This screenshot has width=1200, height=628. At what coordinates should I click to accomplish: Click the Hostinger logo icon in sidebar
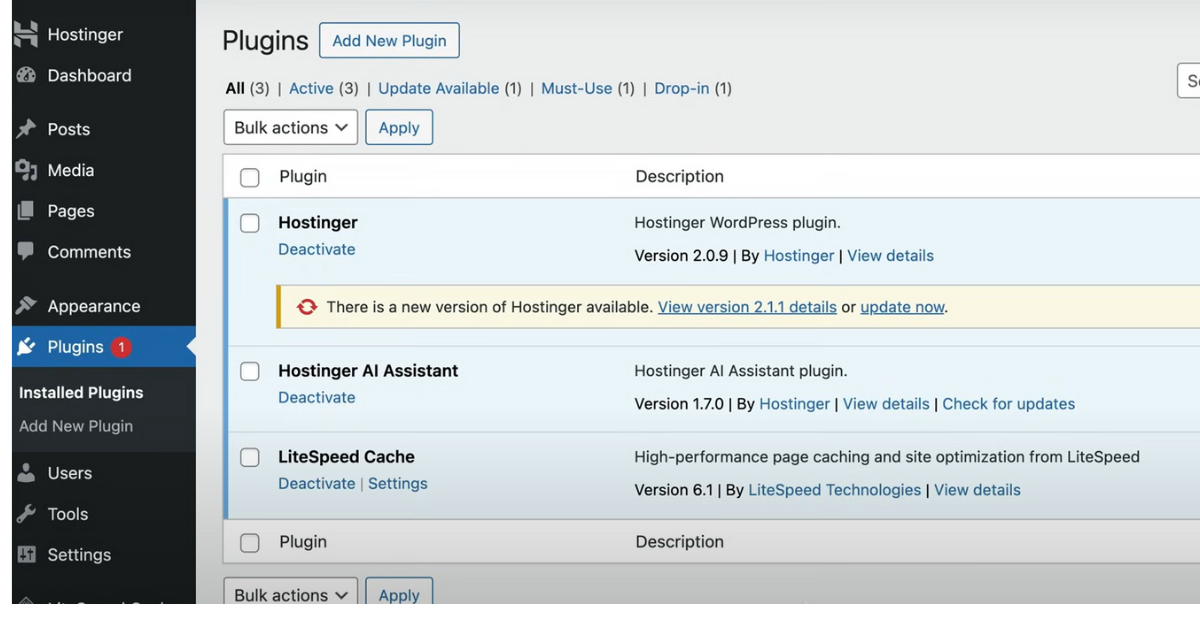(x=26, y=34)
